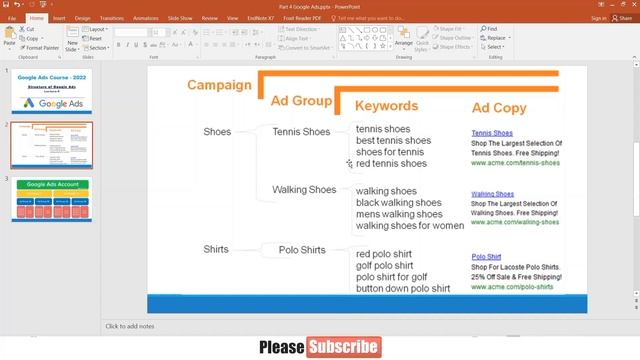
Task: Click the Click to add notes area
Action: tap(130, 326)
